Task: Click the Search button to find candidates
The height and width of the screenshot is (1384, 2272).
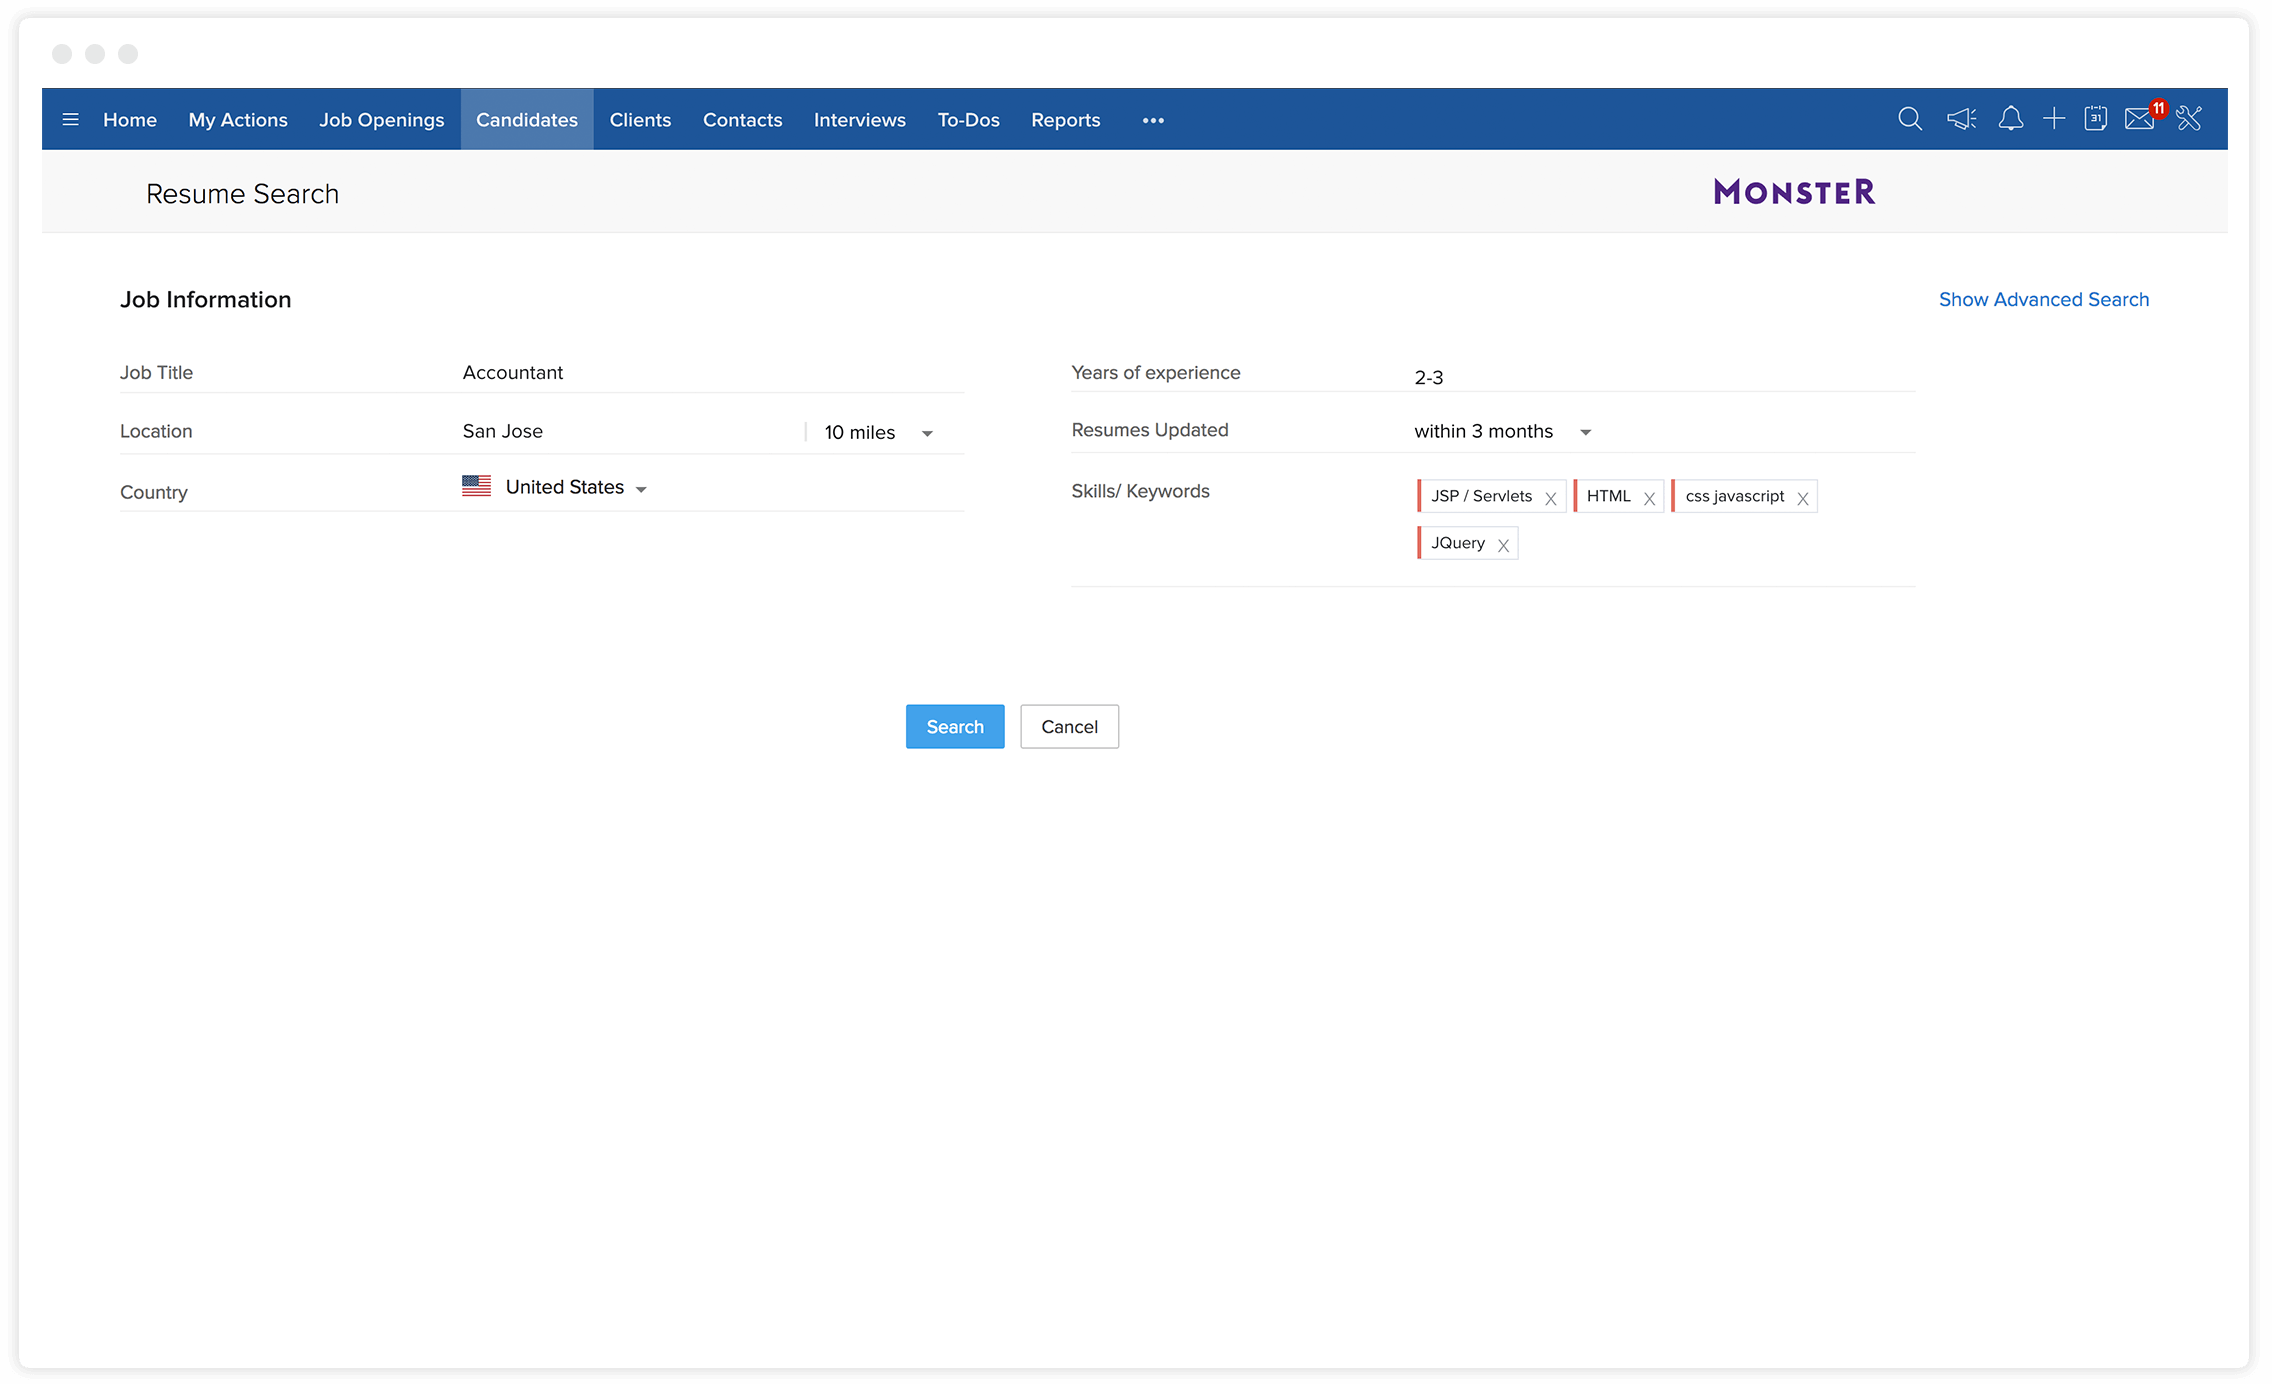Action: coord(956,725)
